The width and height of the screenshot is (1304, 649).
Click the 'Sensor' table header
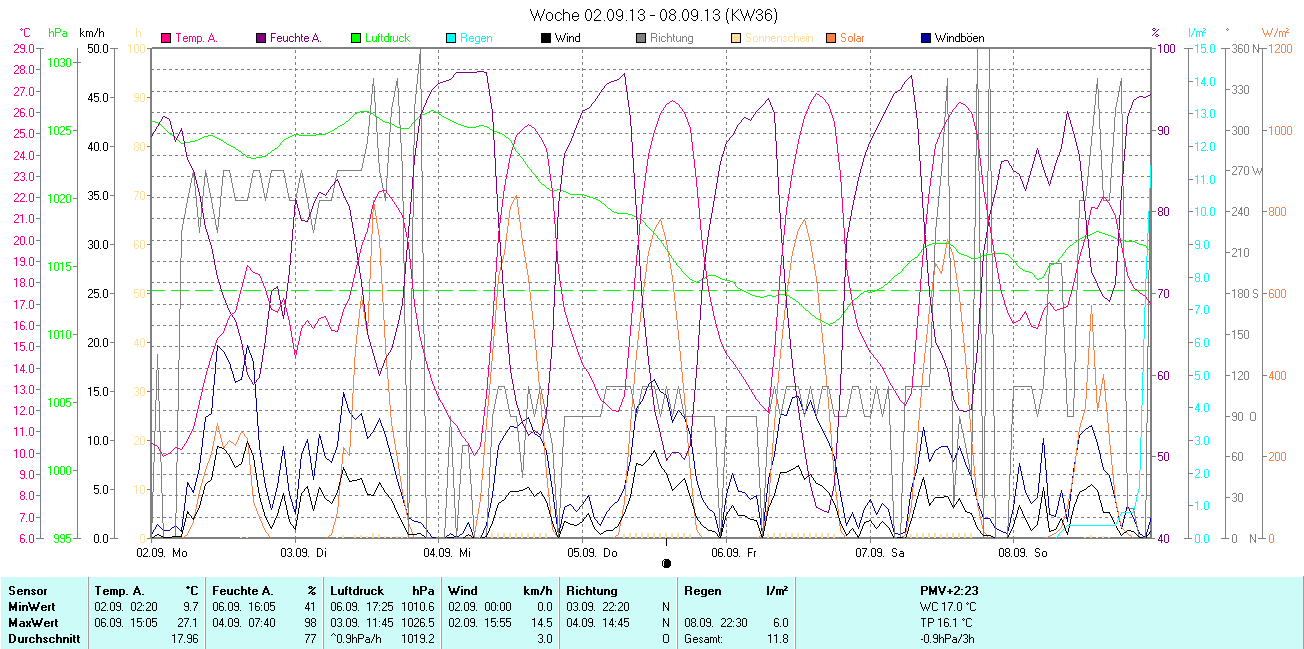[28, 591]
